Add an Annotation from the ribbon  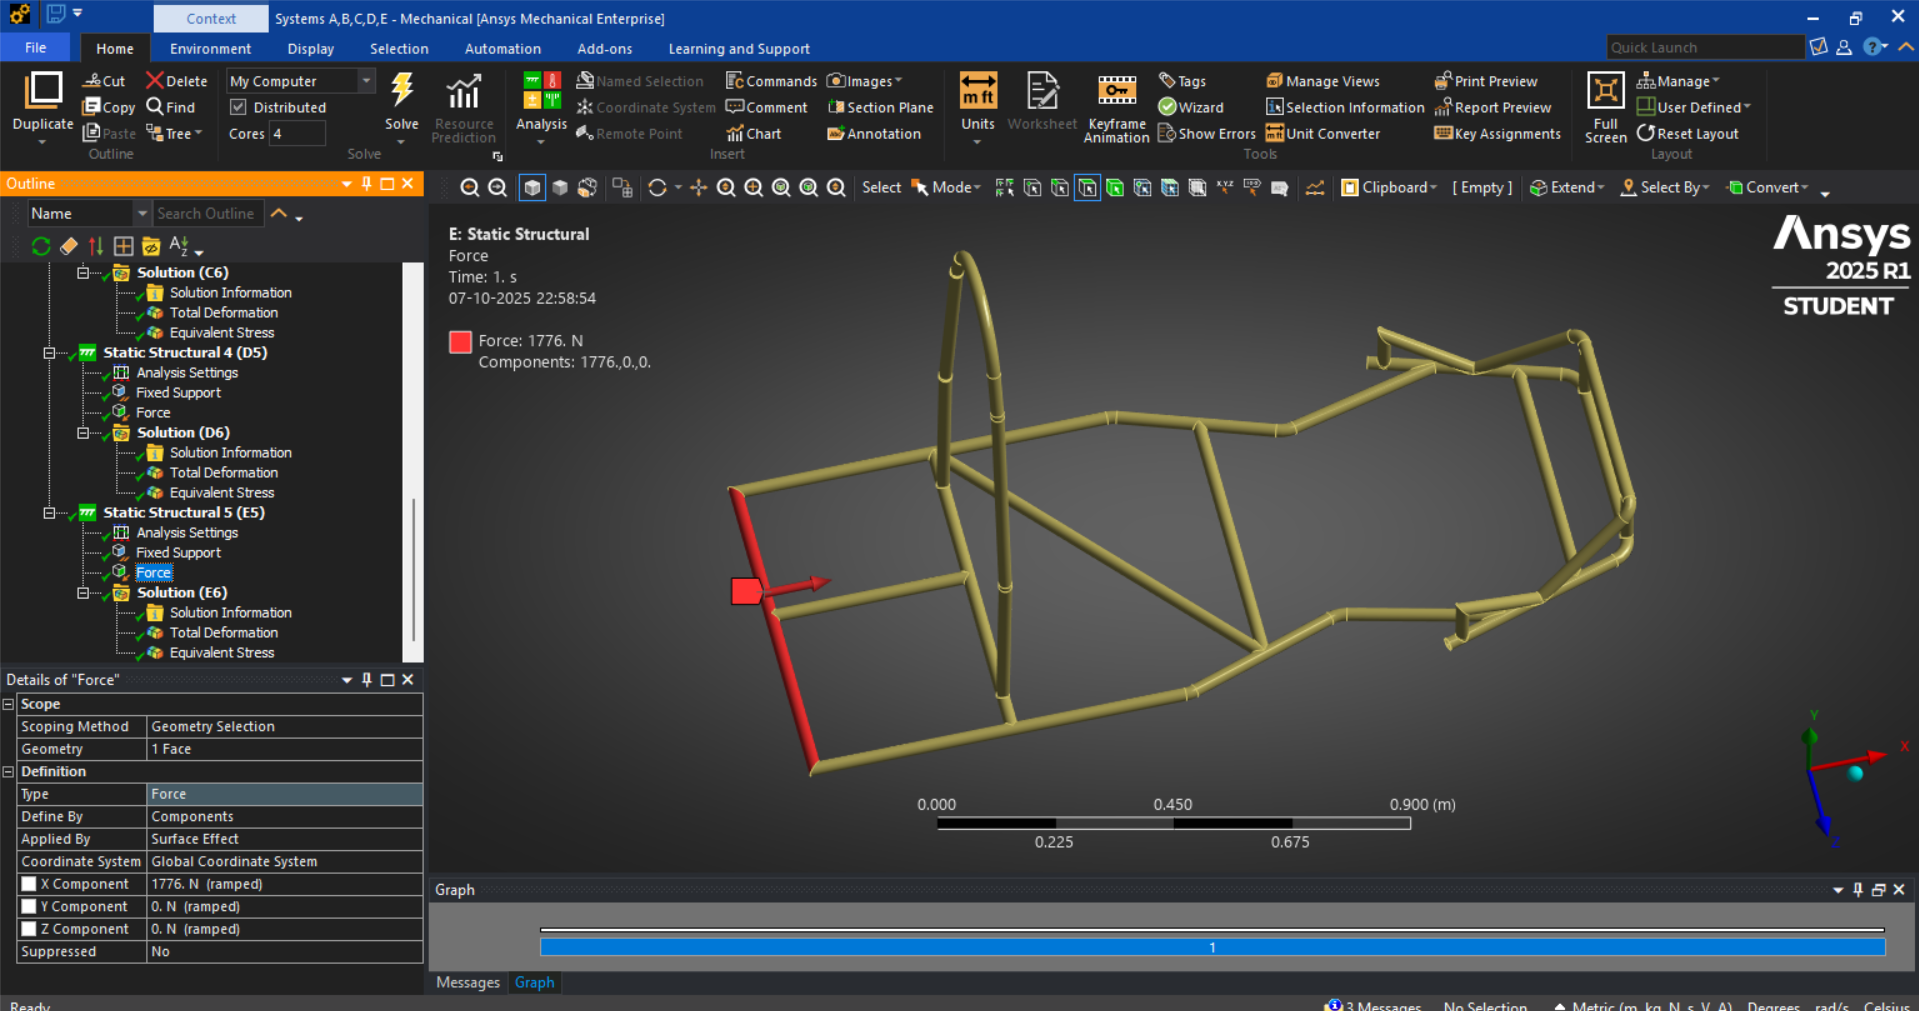[x=874, y=133]
